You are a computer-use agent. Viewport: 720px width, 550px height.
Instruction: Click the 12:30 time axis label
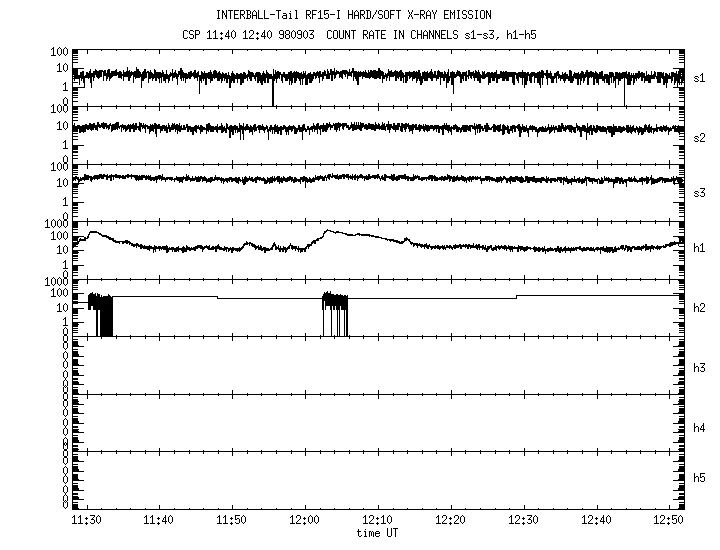524,520
